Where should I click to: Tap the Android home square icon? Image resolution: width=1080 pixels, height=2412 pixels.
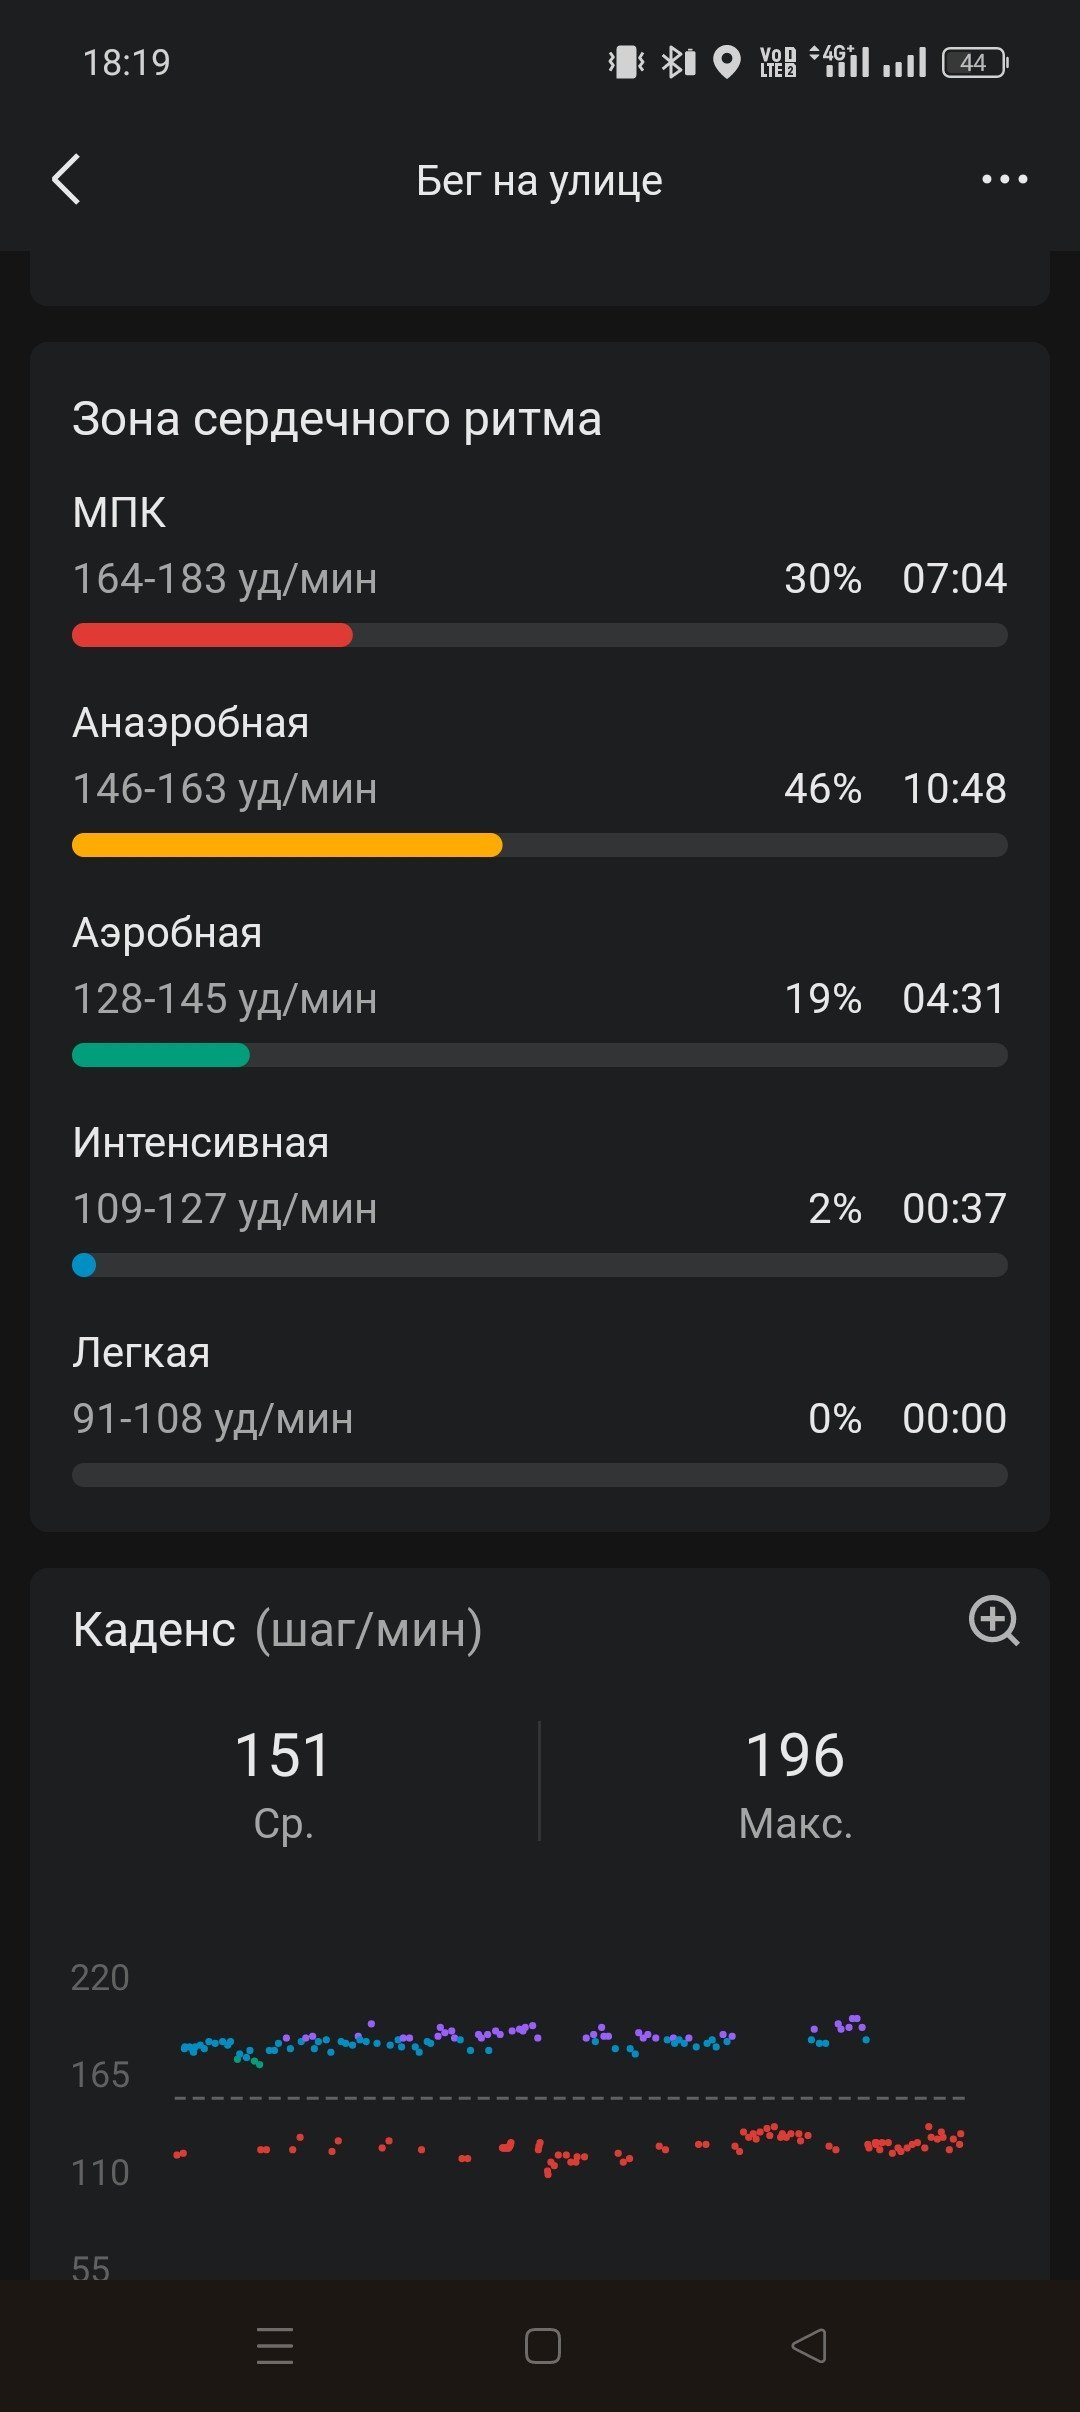pyautogui.click(x=542, y=2346)
